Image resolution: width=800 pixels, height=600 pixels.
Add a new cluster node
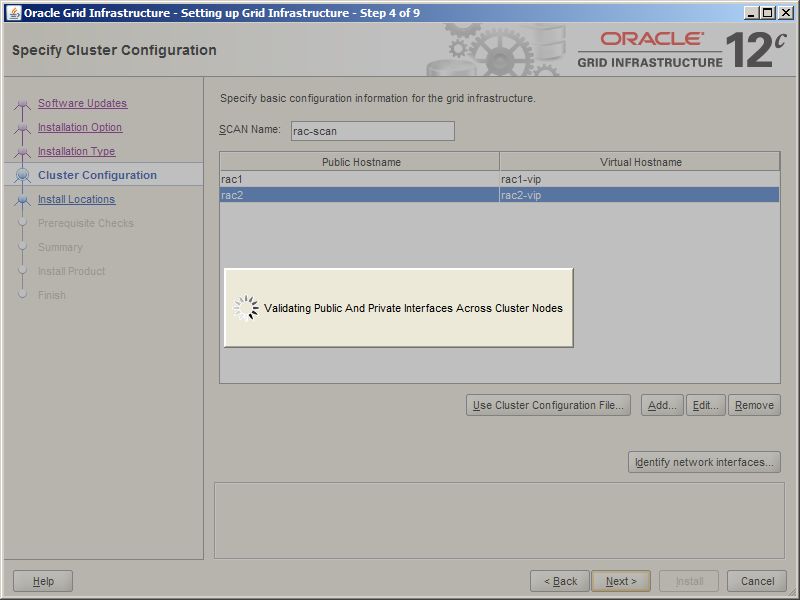(x=662, y=405)
